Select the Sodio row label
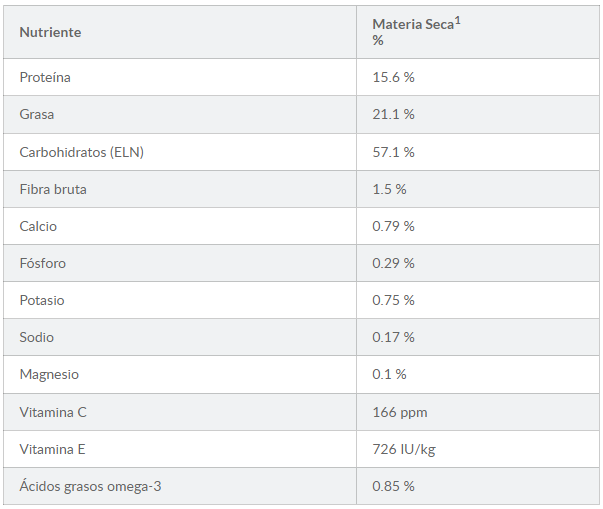Viewport: 603px width, 509px height. [37, 337]
